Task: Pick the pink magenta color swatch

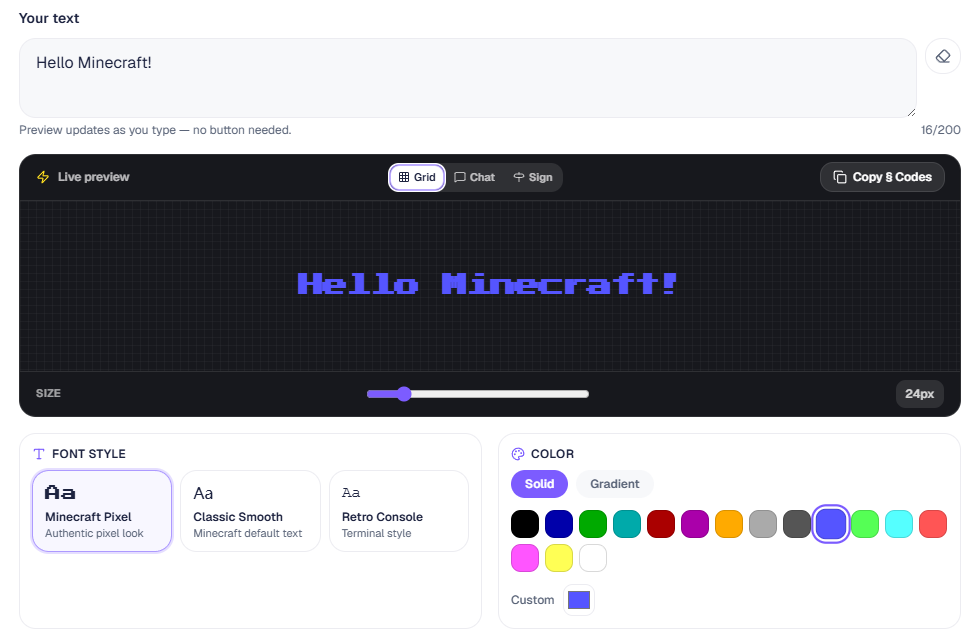Action: tap(525, 558)
